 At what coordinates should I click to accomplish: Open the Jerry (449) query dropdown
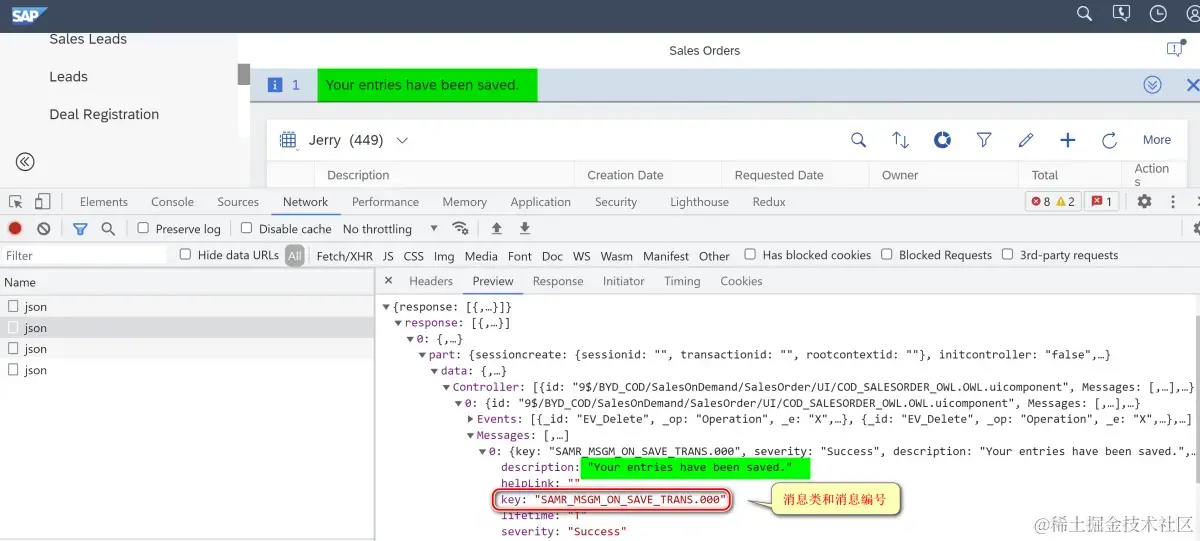pos(402,140)
